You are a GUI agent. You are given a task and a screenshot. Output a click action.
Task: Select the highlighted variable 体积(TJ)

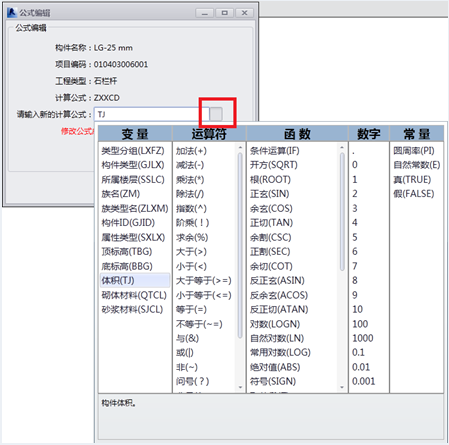pyautogui.click(x=135, y=280)
